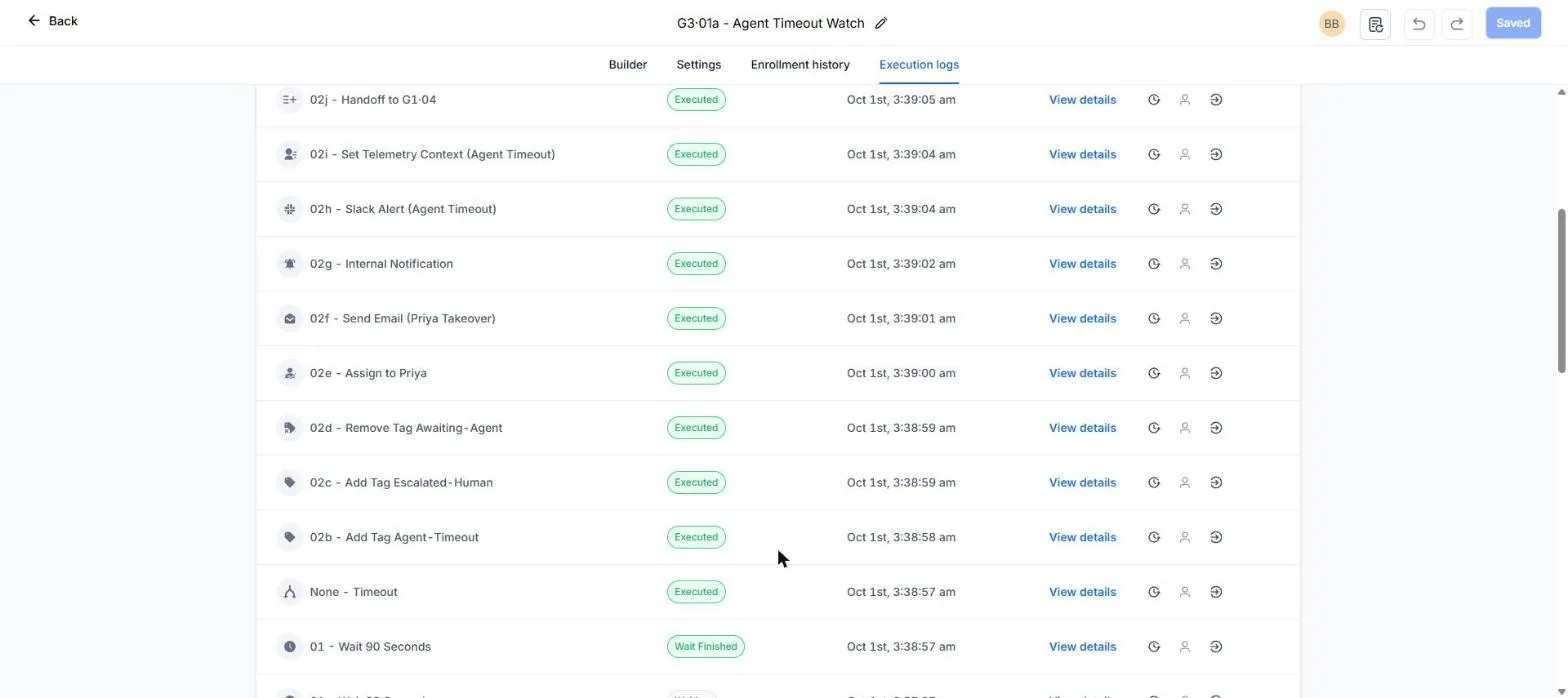
Task: View details for 02b Add Tag Agent-Timeout
Action: tap(1082, 537)
